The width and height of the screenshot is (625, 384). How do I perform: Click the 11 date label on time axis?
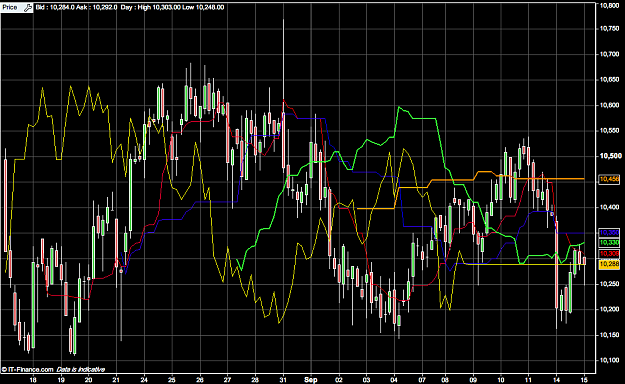click(529, 380)
